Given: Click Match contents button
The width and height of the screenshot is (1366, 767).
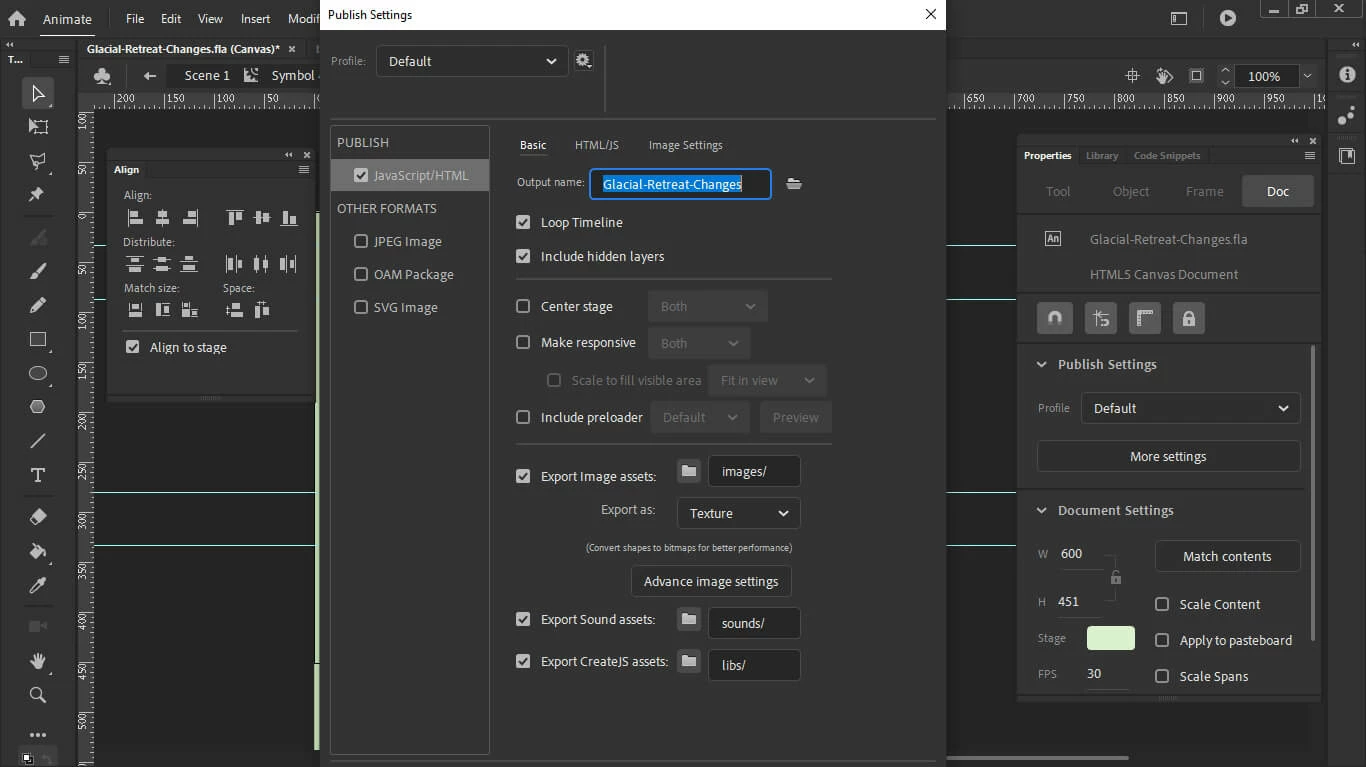Looking at the screenshot, I should point(1227,556).
